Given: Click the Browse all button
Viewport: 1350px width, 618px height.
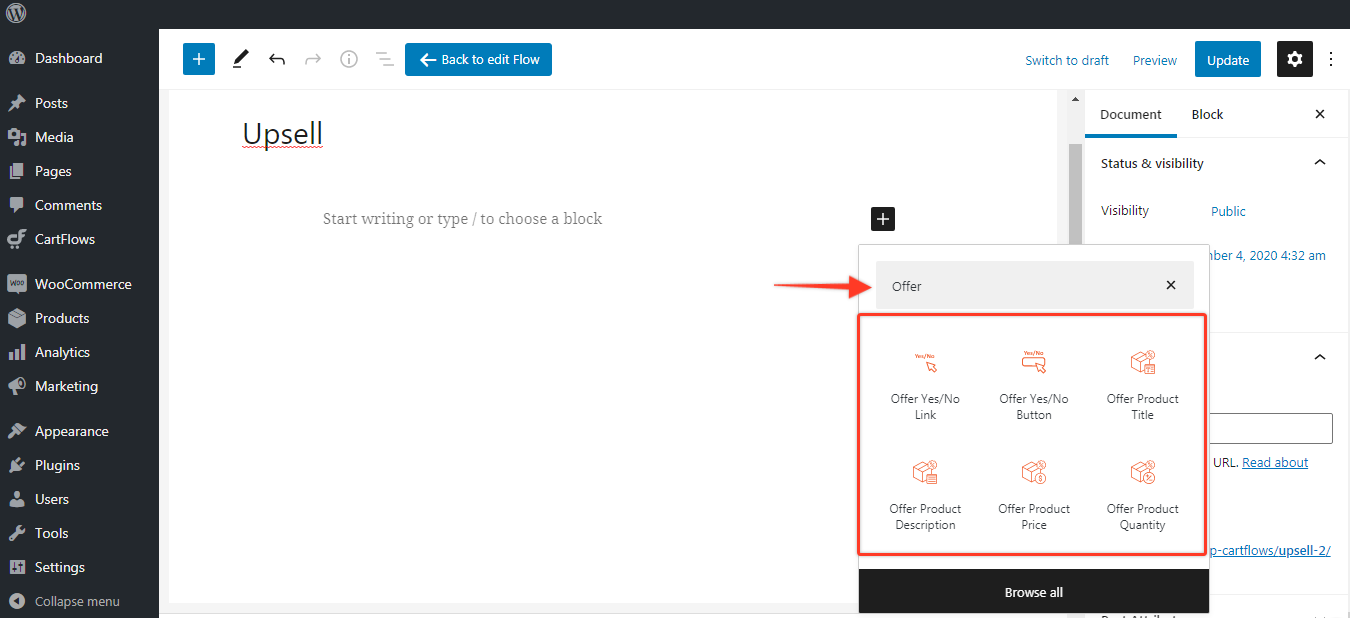Looking at the screenshot, I should 1033,592.
